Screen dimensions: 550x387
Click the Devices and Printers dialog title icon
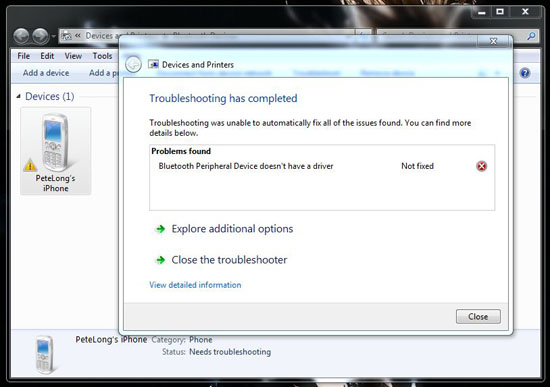point(153,64)
